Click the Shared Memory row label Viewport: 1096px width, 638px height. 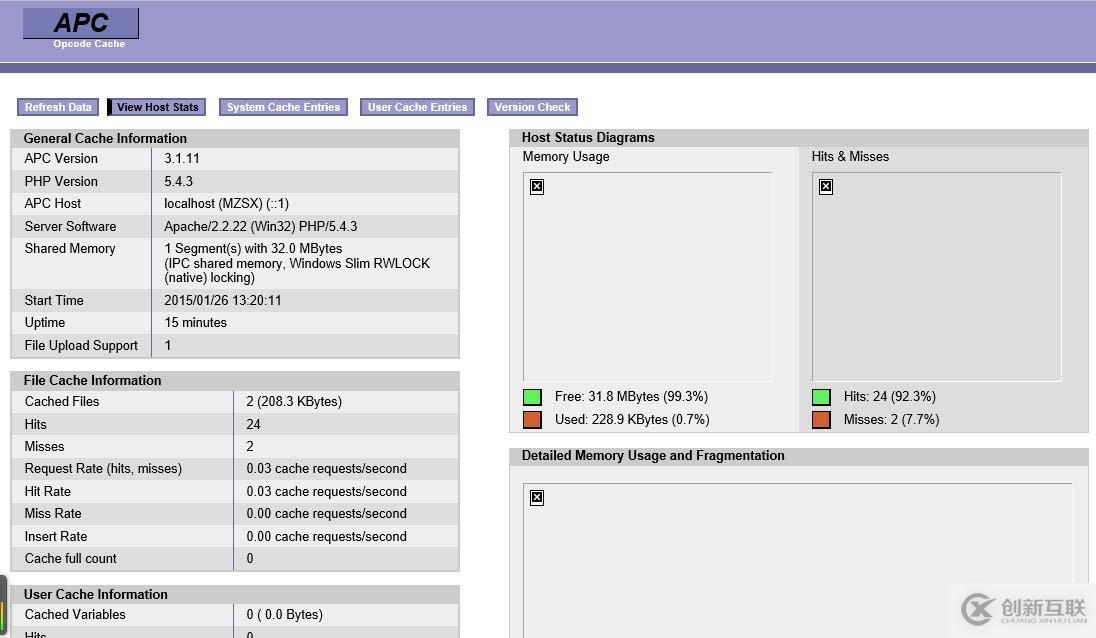(x=70, y=248)
